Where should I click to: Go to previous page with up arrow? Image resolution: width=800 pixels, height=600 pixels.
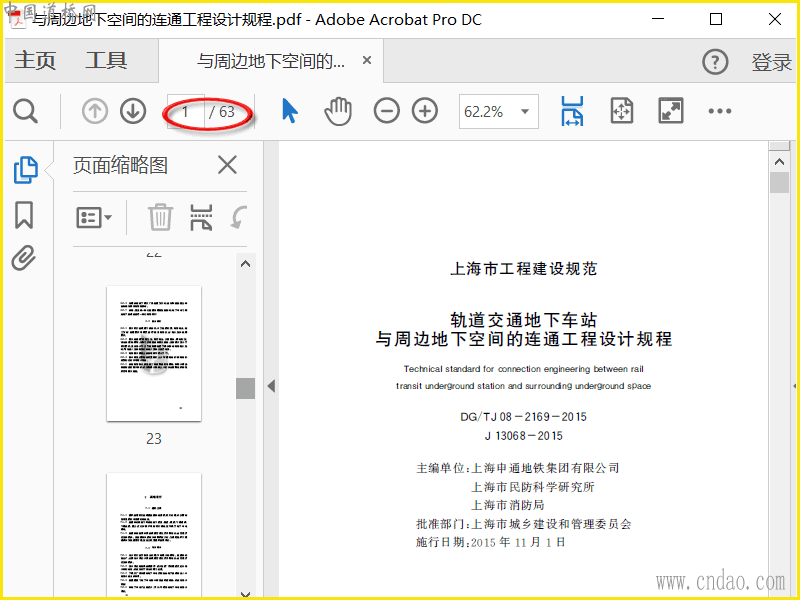click(x=94, y=111)
